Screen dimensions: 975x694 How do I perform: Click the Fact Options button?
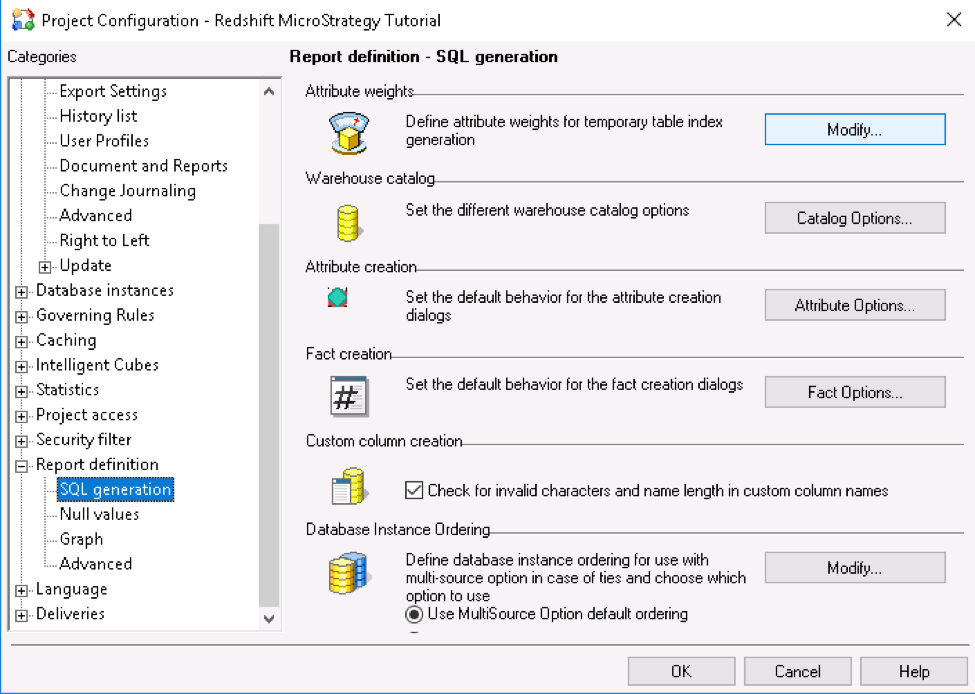pos(854,392)
